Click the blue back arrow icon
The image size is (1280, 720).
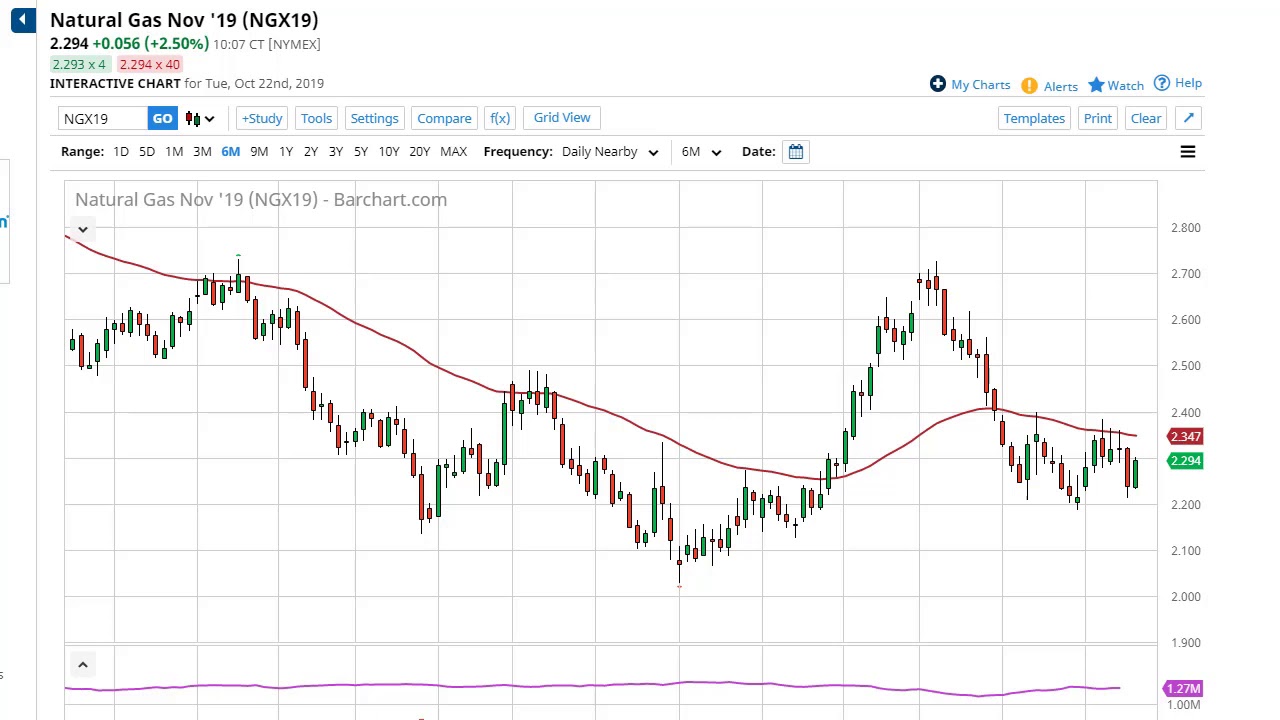(x=23, y=20)
